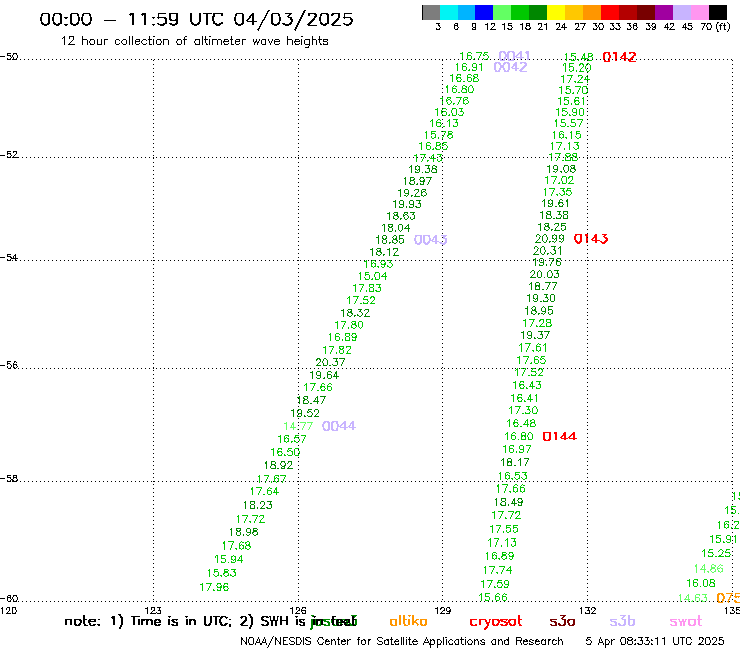Click the wave height value 18.17
Screen dimensions: 740x650
click(x=515, y=462)
